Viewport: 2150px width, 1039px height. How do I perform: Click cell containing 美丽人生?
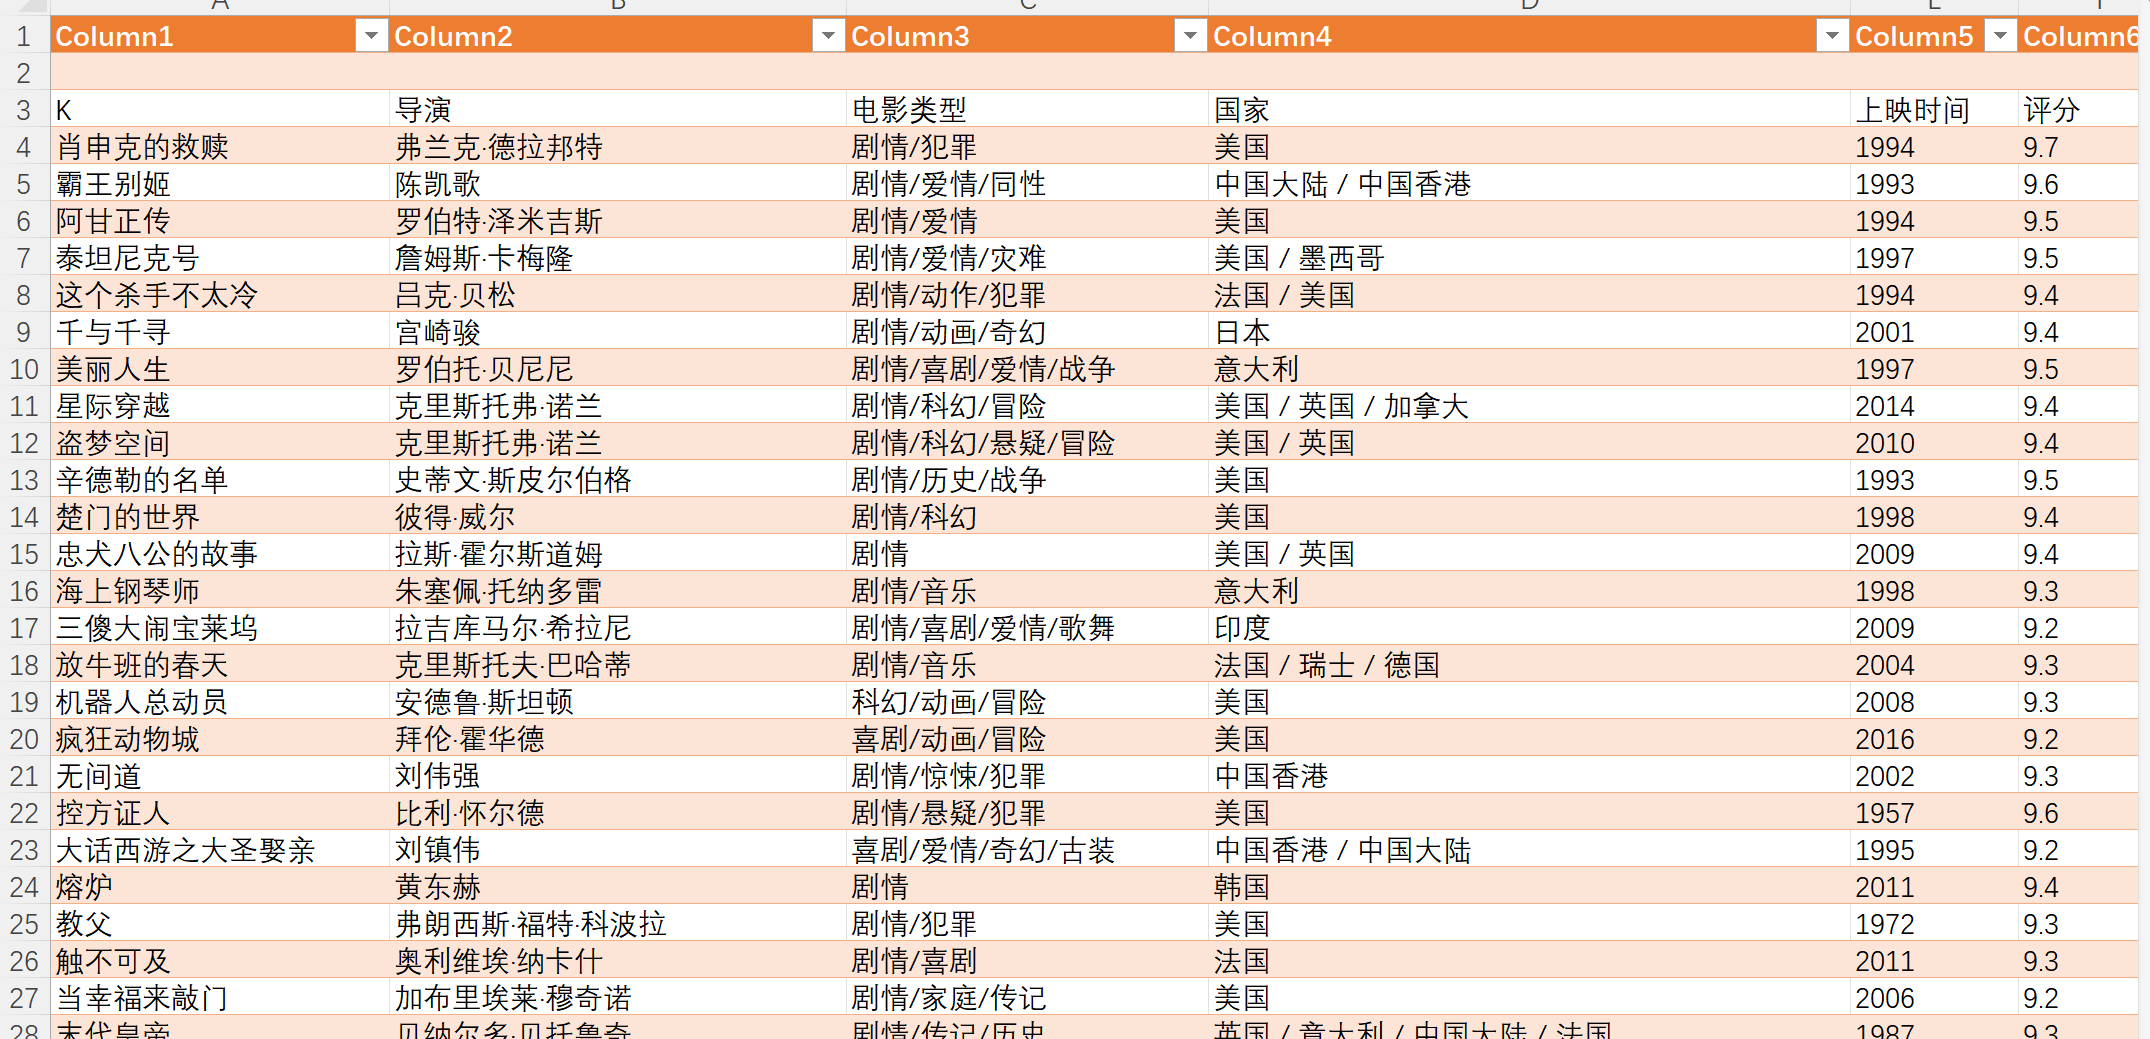219,369
